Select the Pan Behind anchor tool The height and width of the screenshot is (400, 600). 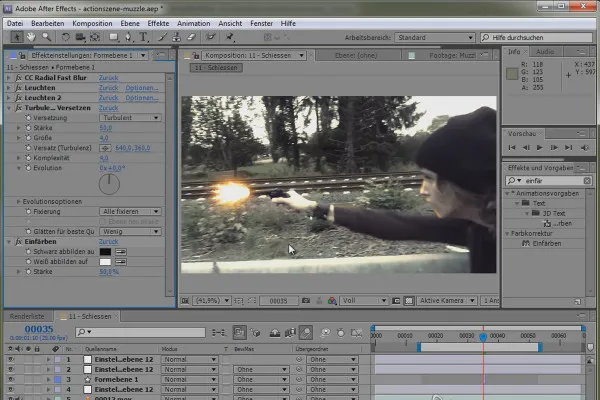[95, 37]
